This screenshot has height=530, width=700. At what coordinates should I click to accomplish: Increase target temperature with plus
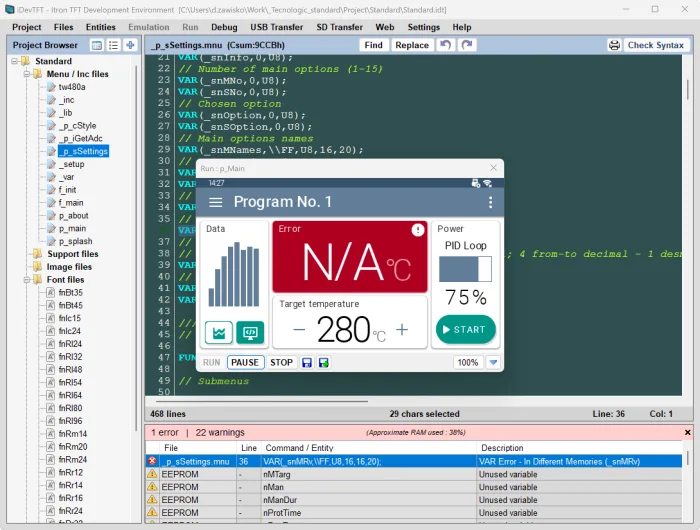pyautogui.click(x=402, y=330)
